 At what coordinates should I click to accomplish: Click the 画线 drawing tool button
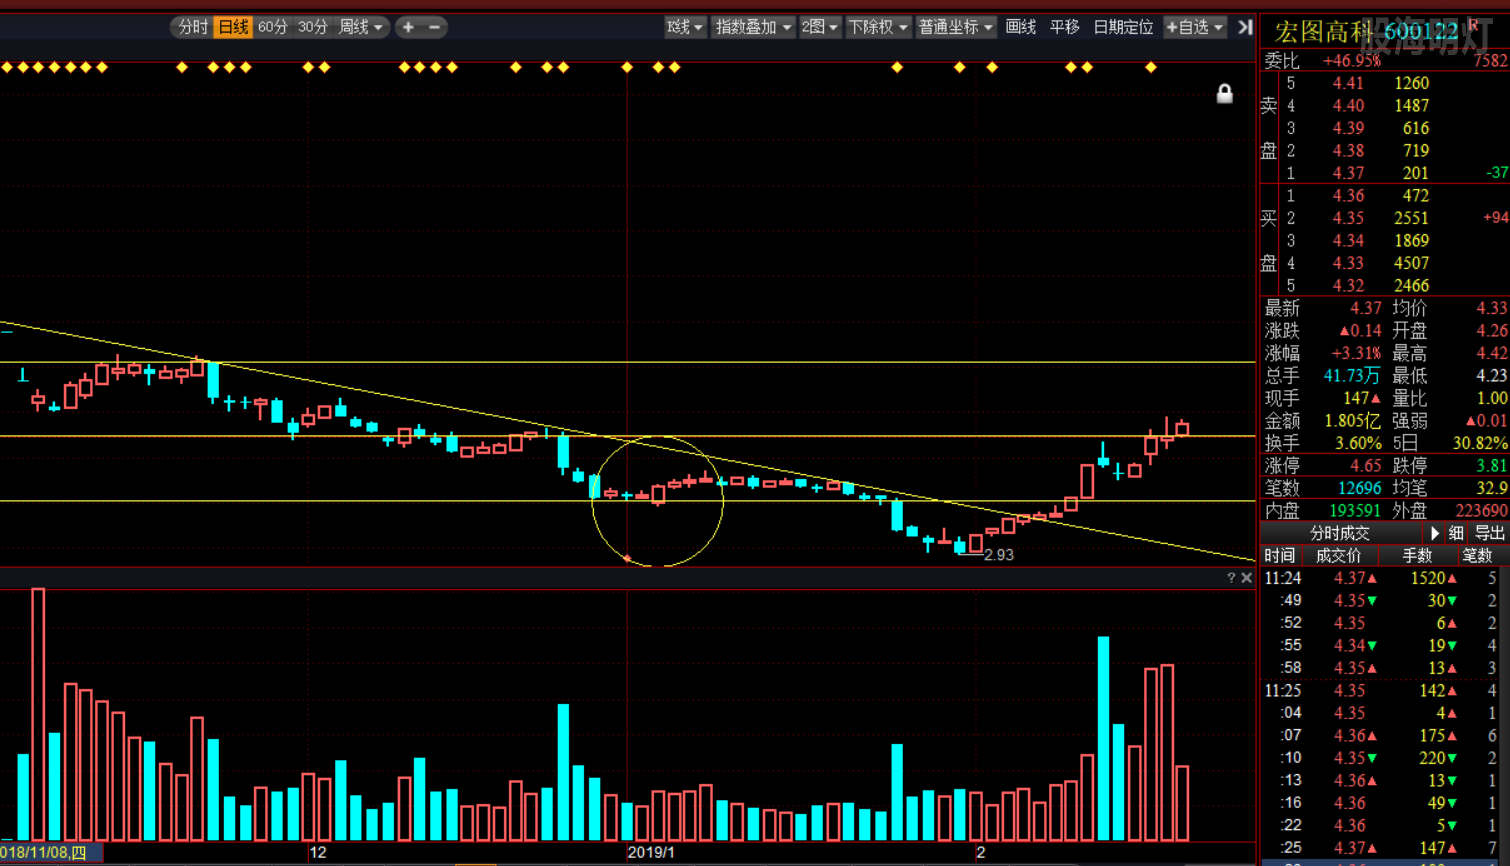[x=1021, y=27]
